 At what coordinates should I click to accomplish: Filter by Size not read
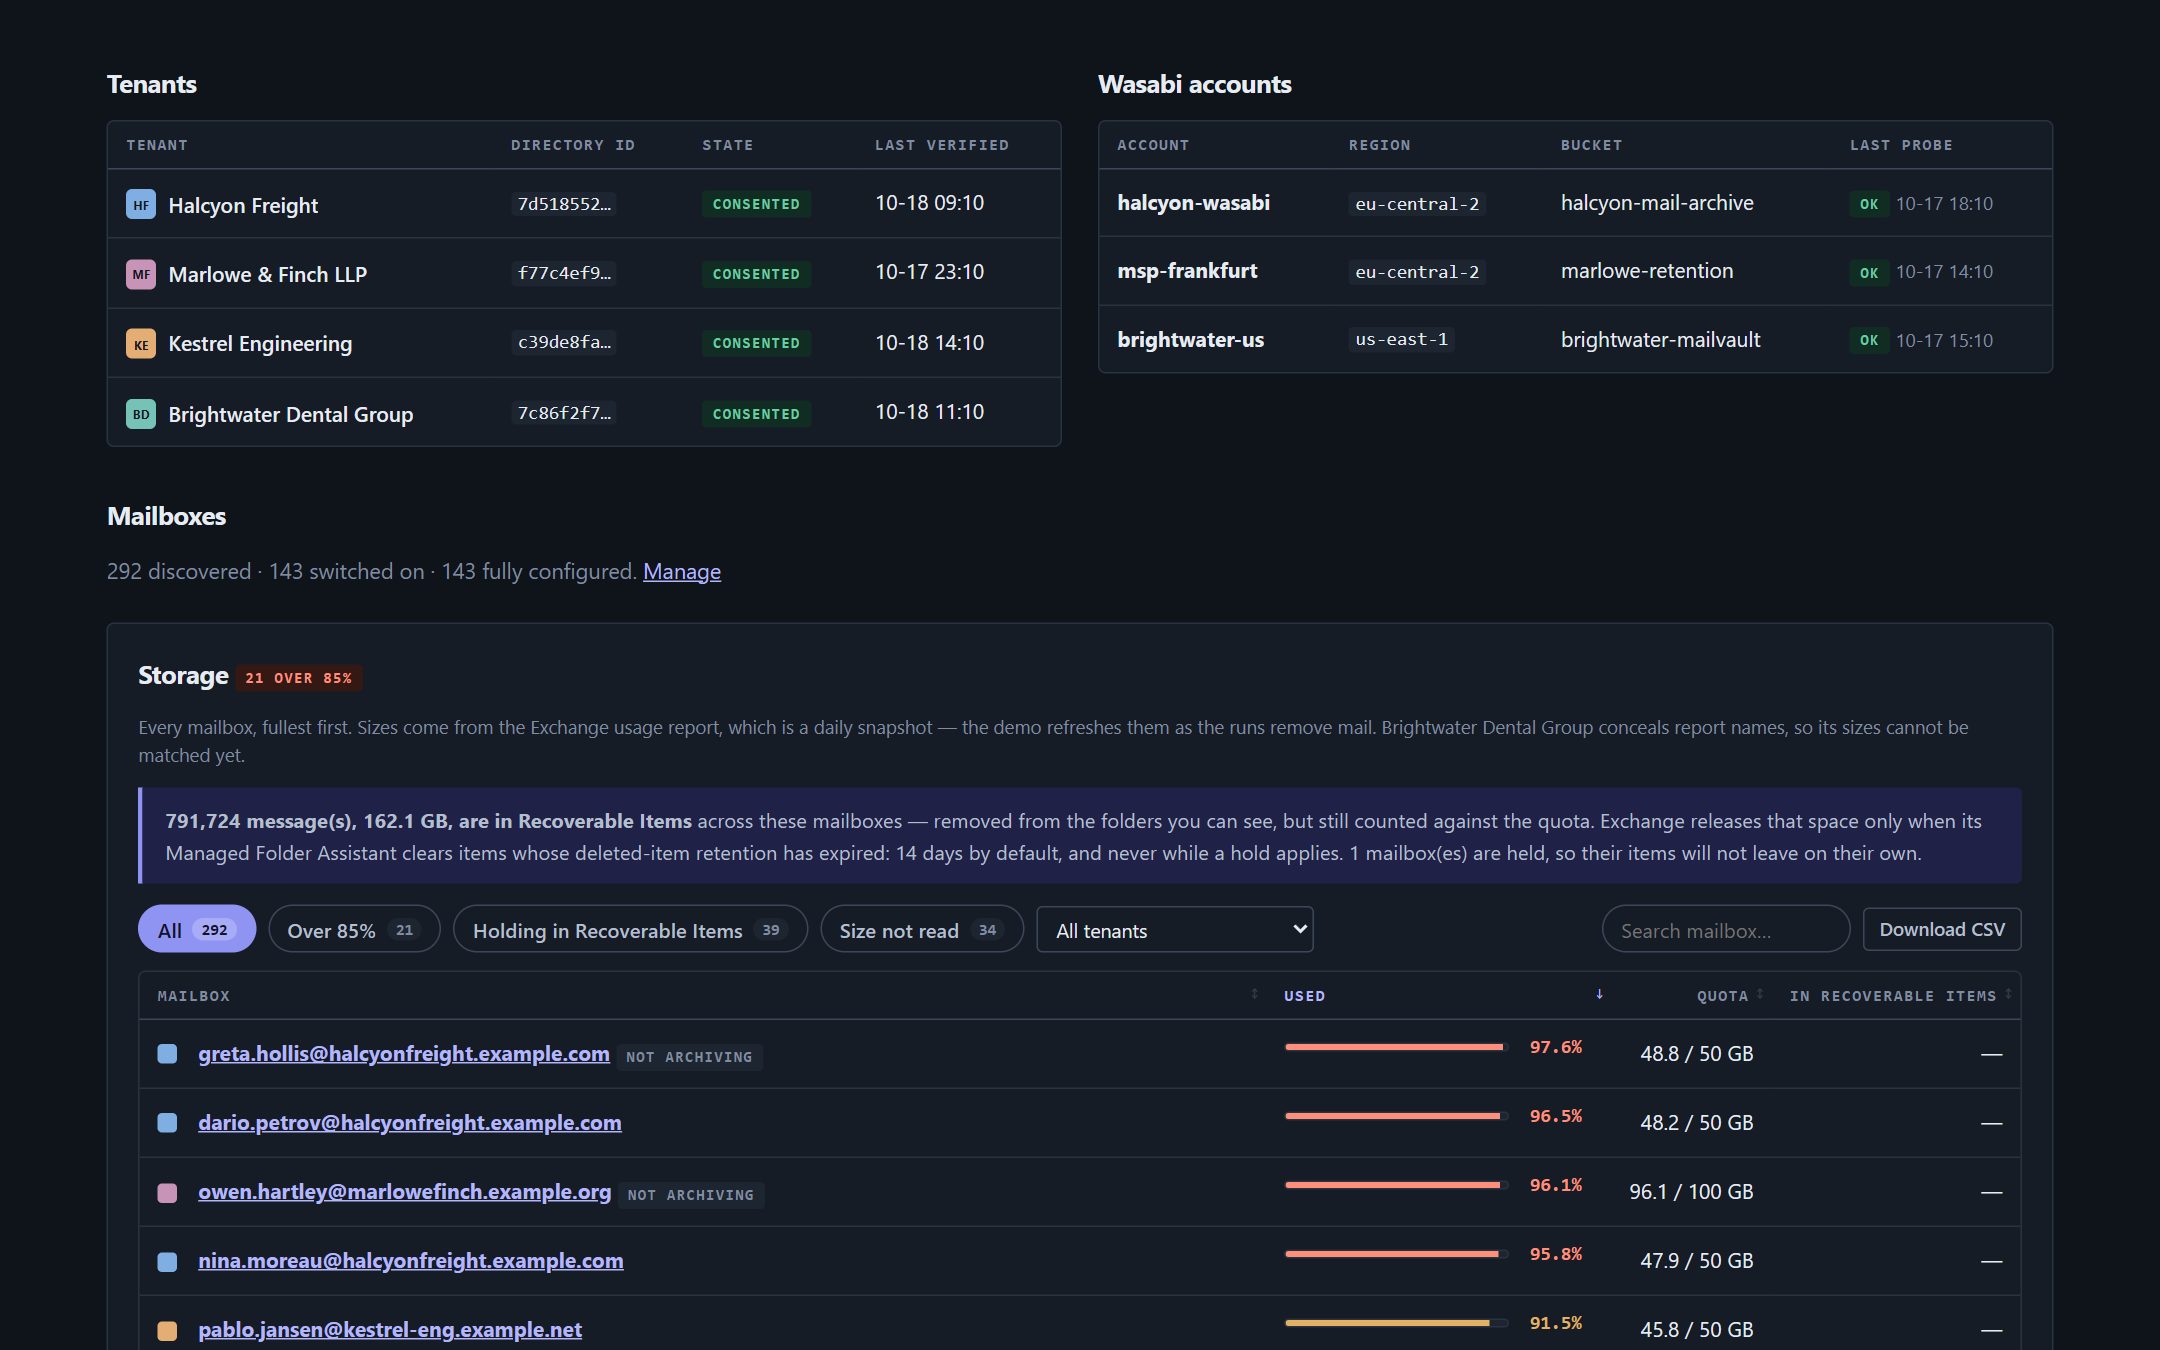tap(922, 930)
